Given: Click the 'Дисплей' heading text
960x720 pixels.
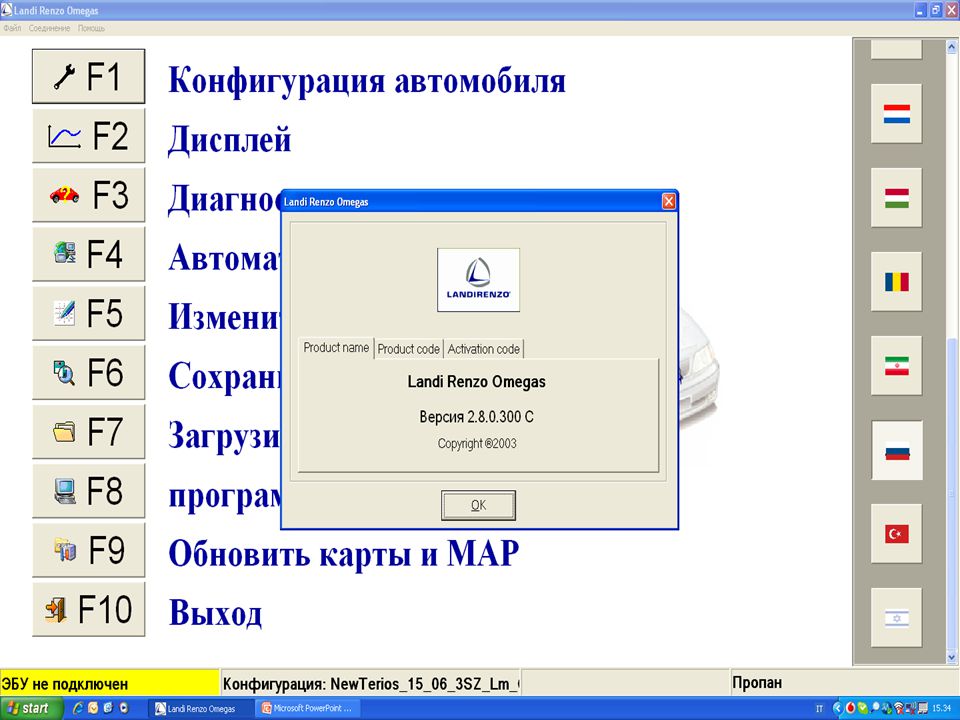Looking at the screenshot, I should [x=230, y=140].
